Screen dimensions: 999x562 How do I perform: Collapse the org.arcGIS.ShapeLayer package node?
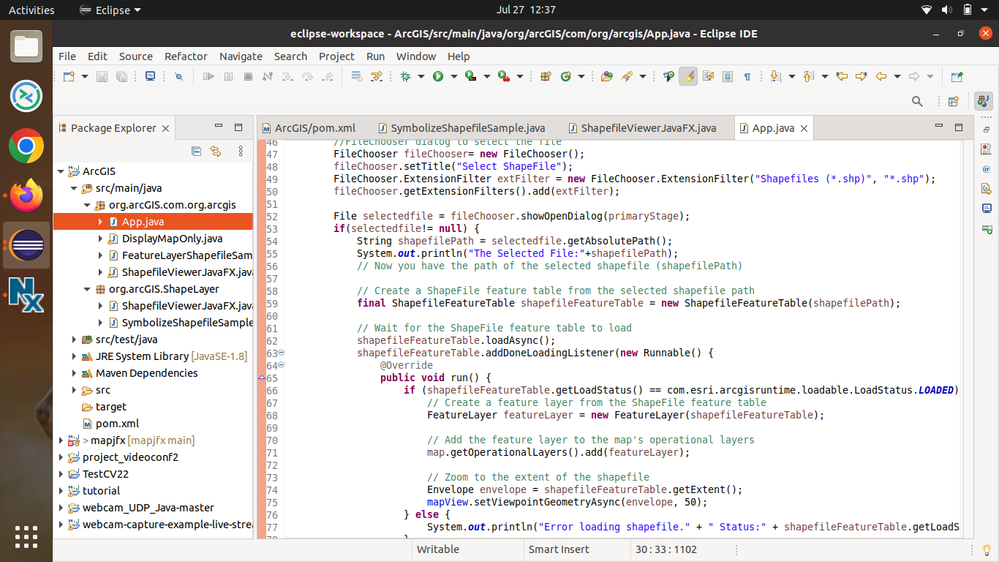[88, 289]
